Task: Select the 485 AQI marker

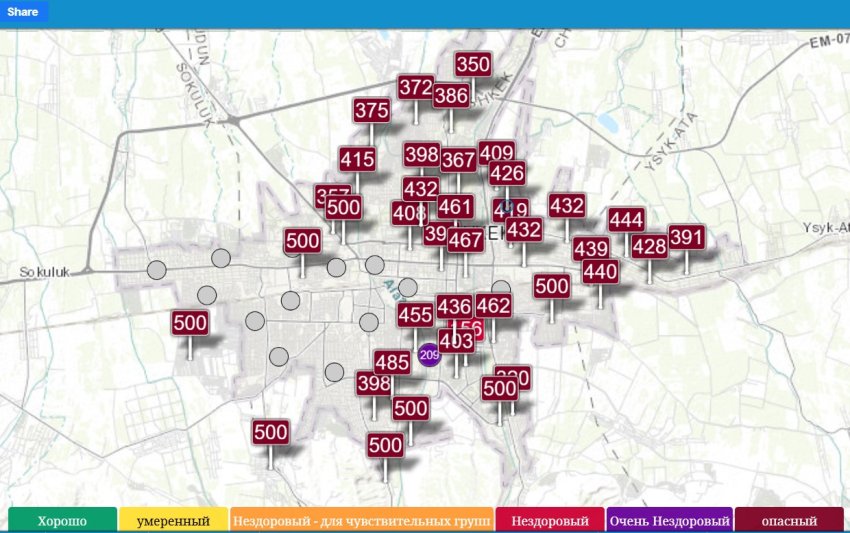Action: [x=392, y=363]
